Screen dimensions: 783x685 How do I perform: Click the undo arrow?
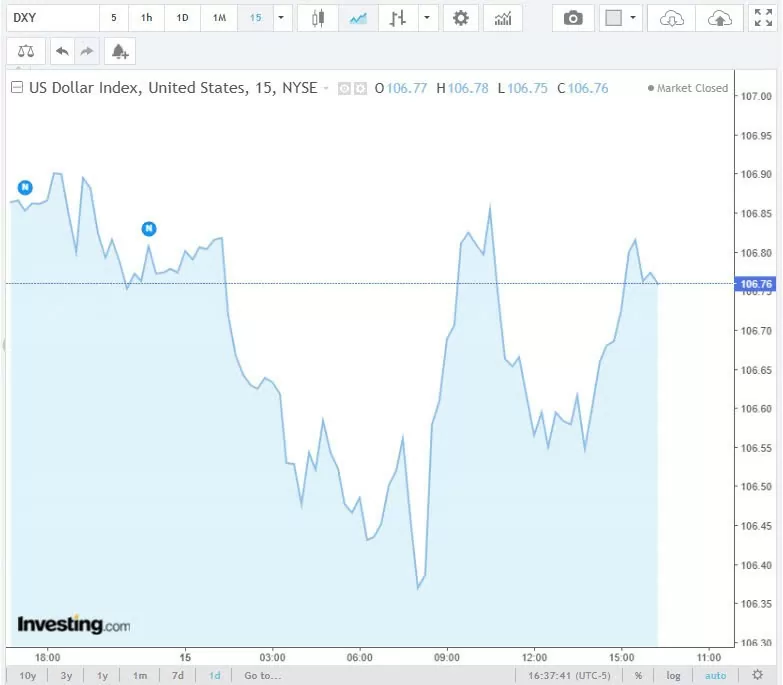click(x=62, y=51)
